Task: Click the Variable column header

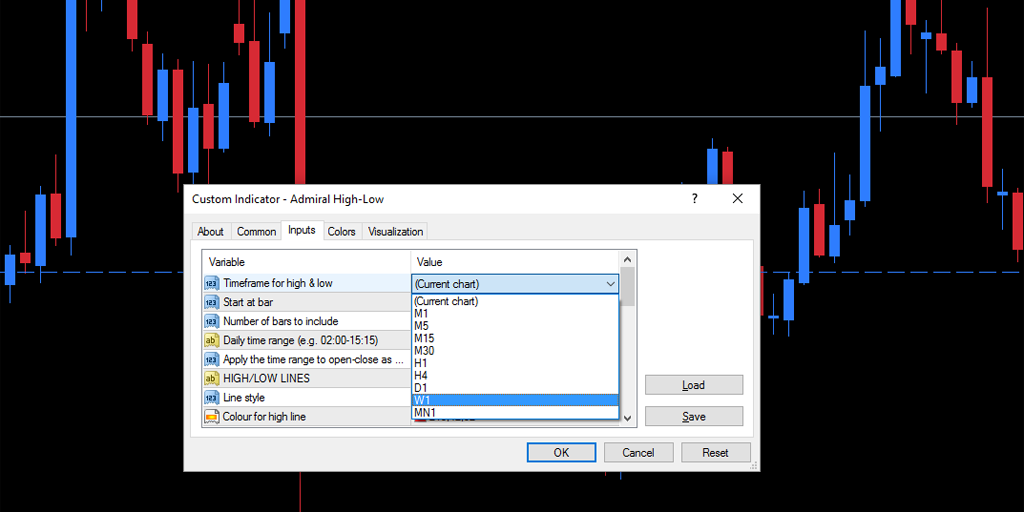Action: (306, 262)
